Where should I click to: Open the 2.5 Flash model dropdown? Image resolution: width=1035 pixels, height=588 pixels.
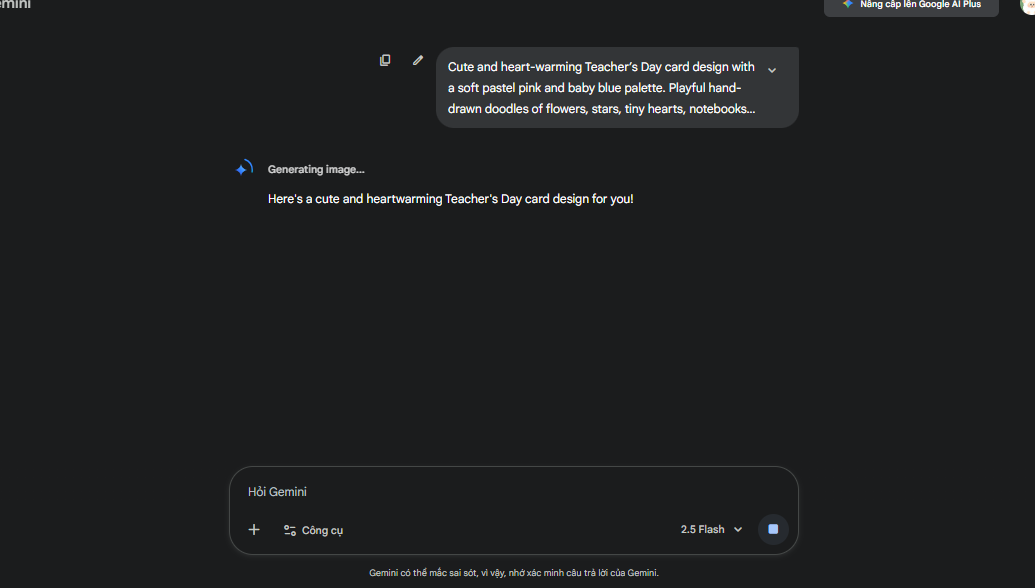click(x=711, y=529)
